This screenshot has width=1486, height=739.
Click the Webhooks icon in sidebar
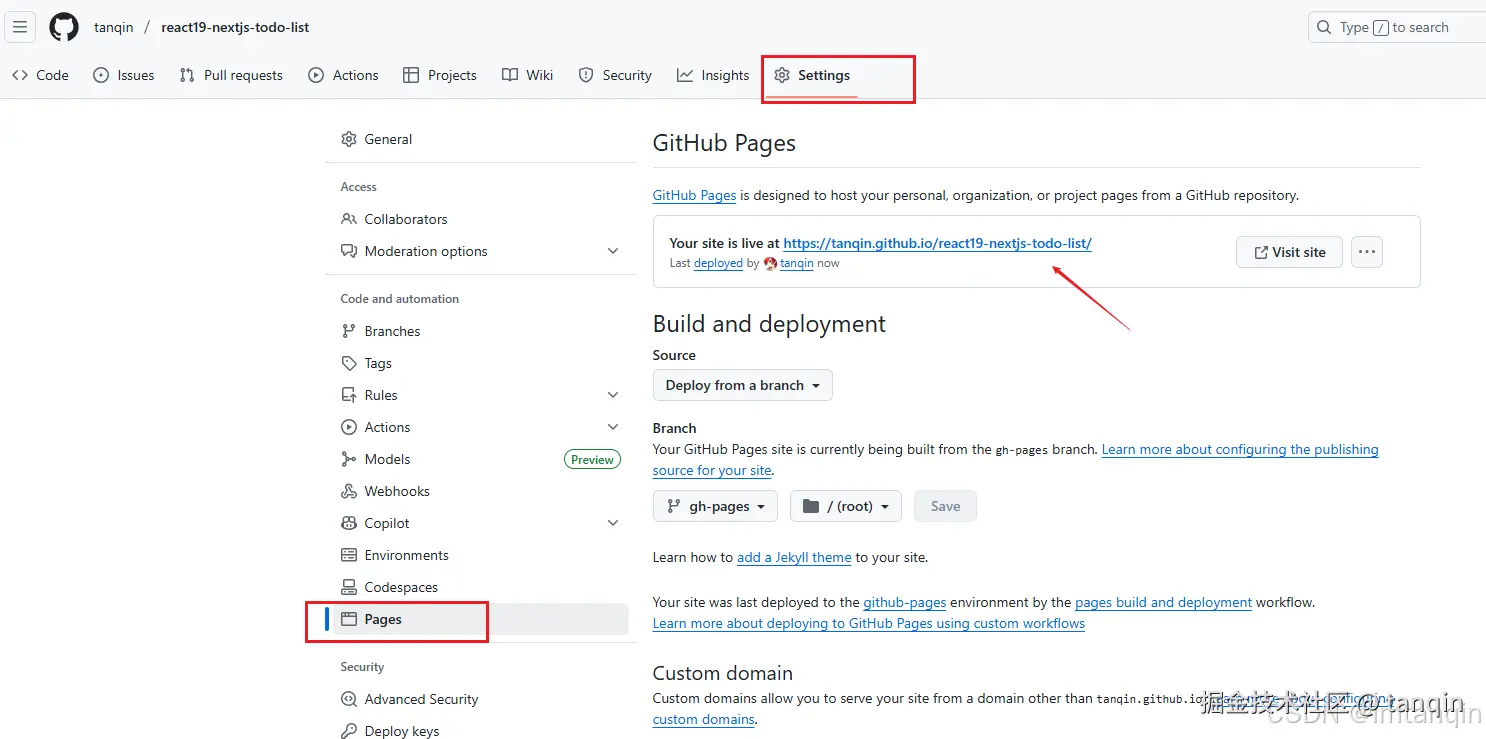(349, 491)
